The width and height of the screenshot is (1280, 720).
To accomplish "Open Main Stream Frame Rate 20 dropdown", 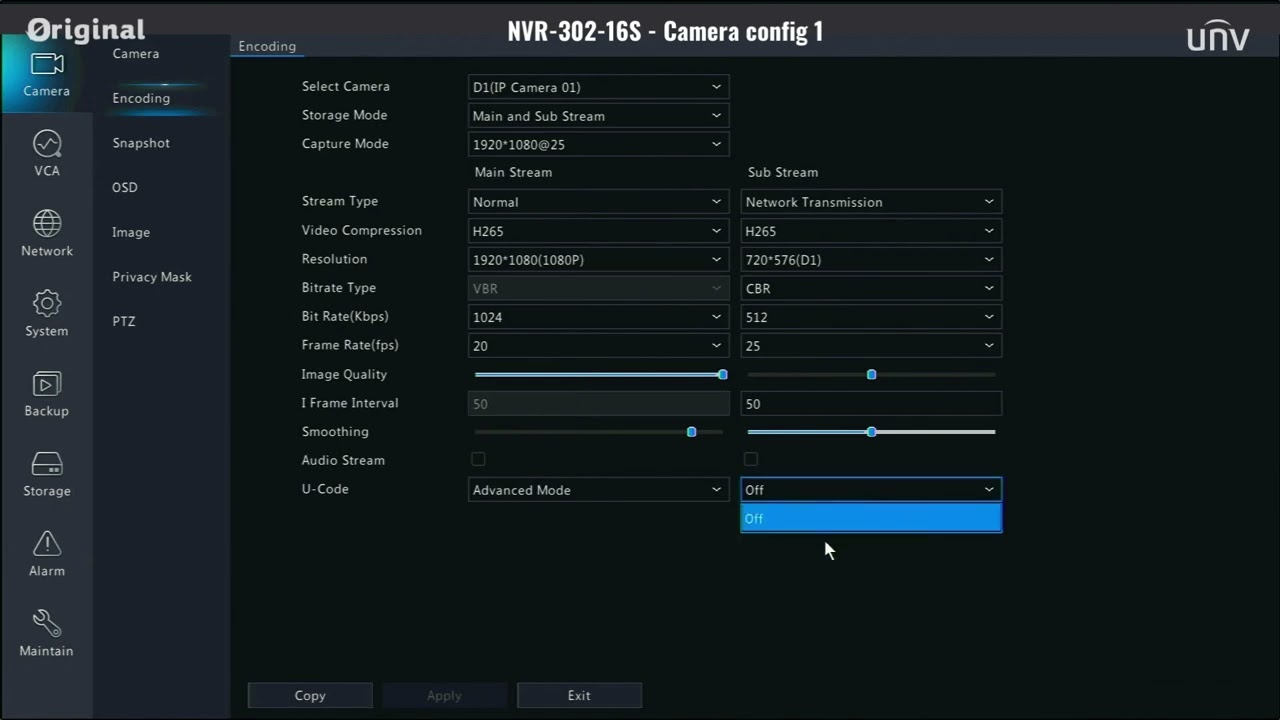I will [598, 346].
